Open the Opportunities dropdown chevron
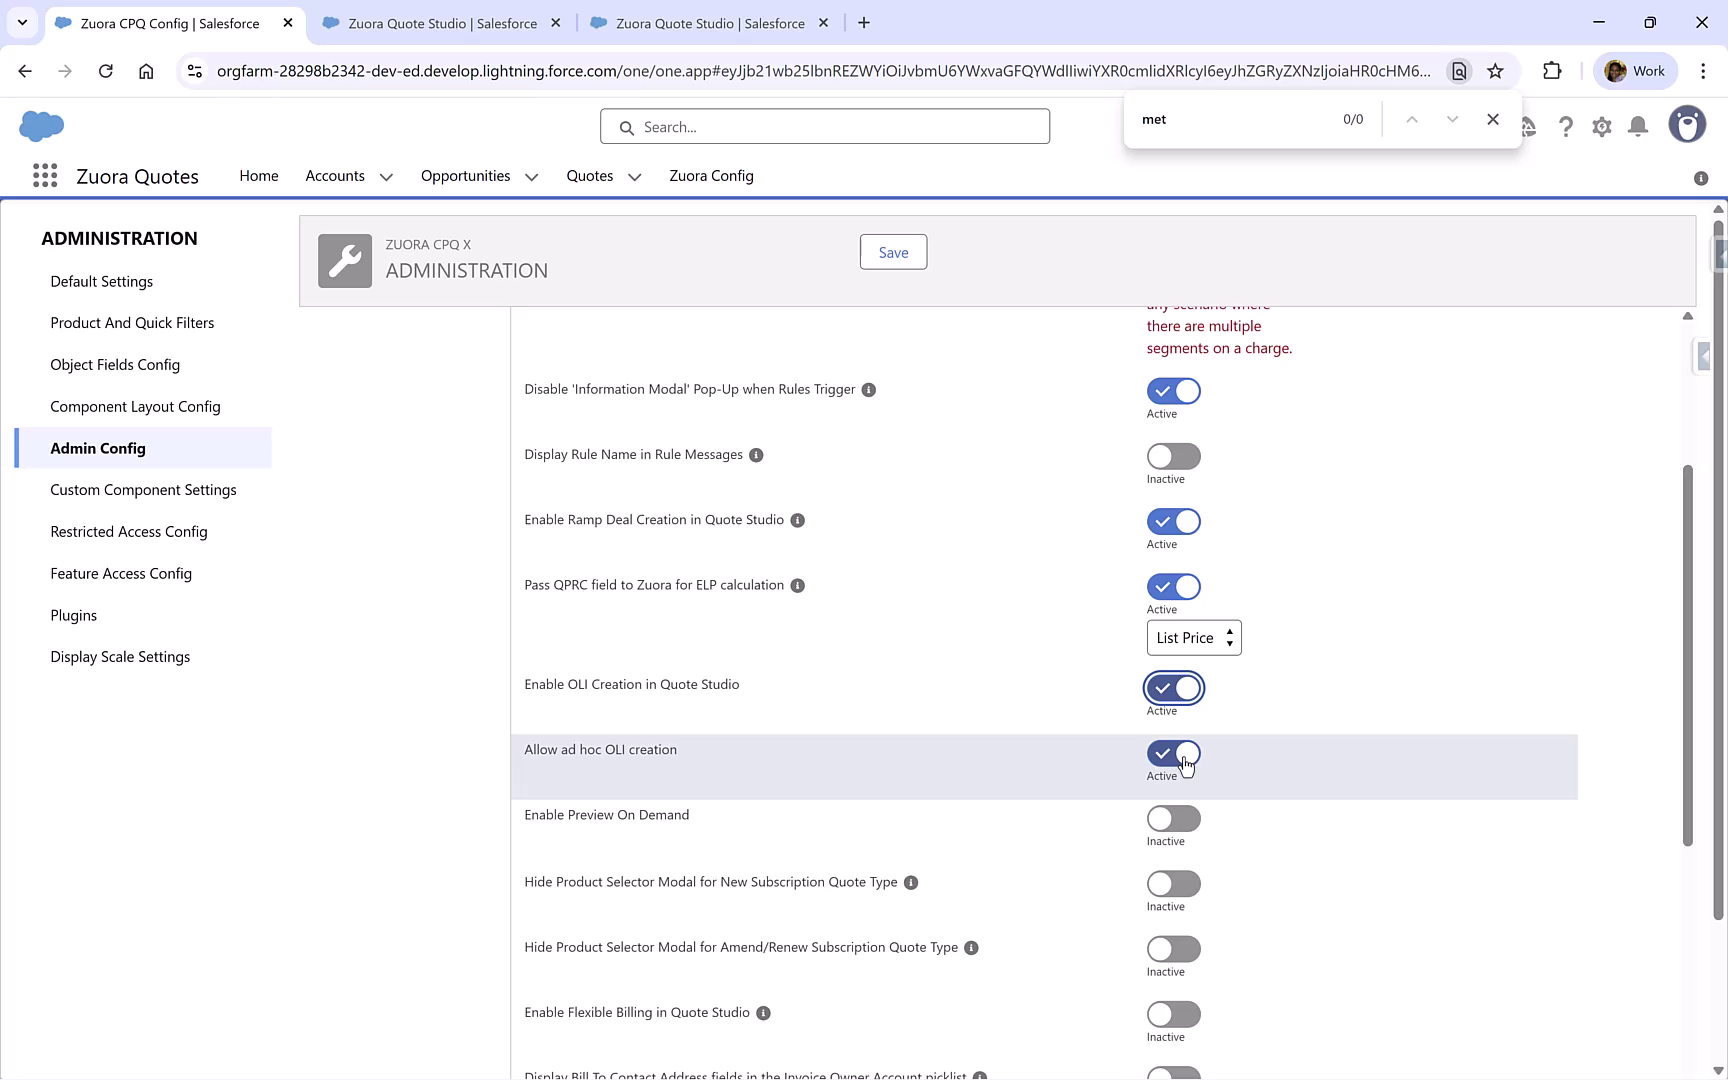The width and height of the screenshot is (1728, 1080). point(531,176)
